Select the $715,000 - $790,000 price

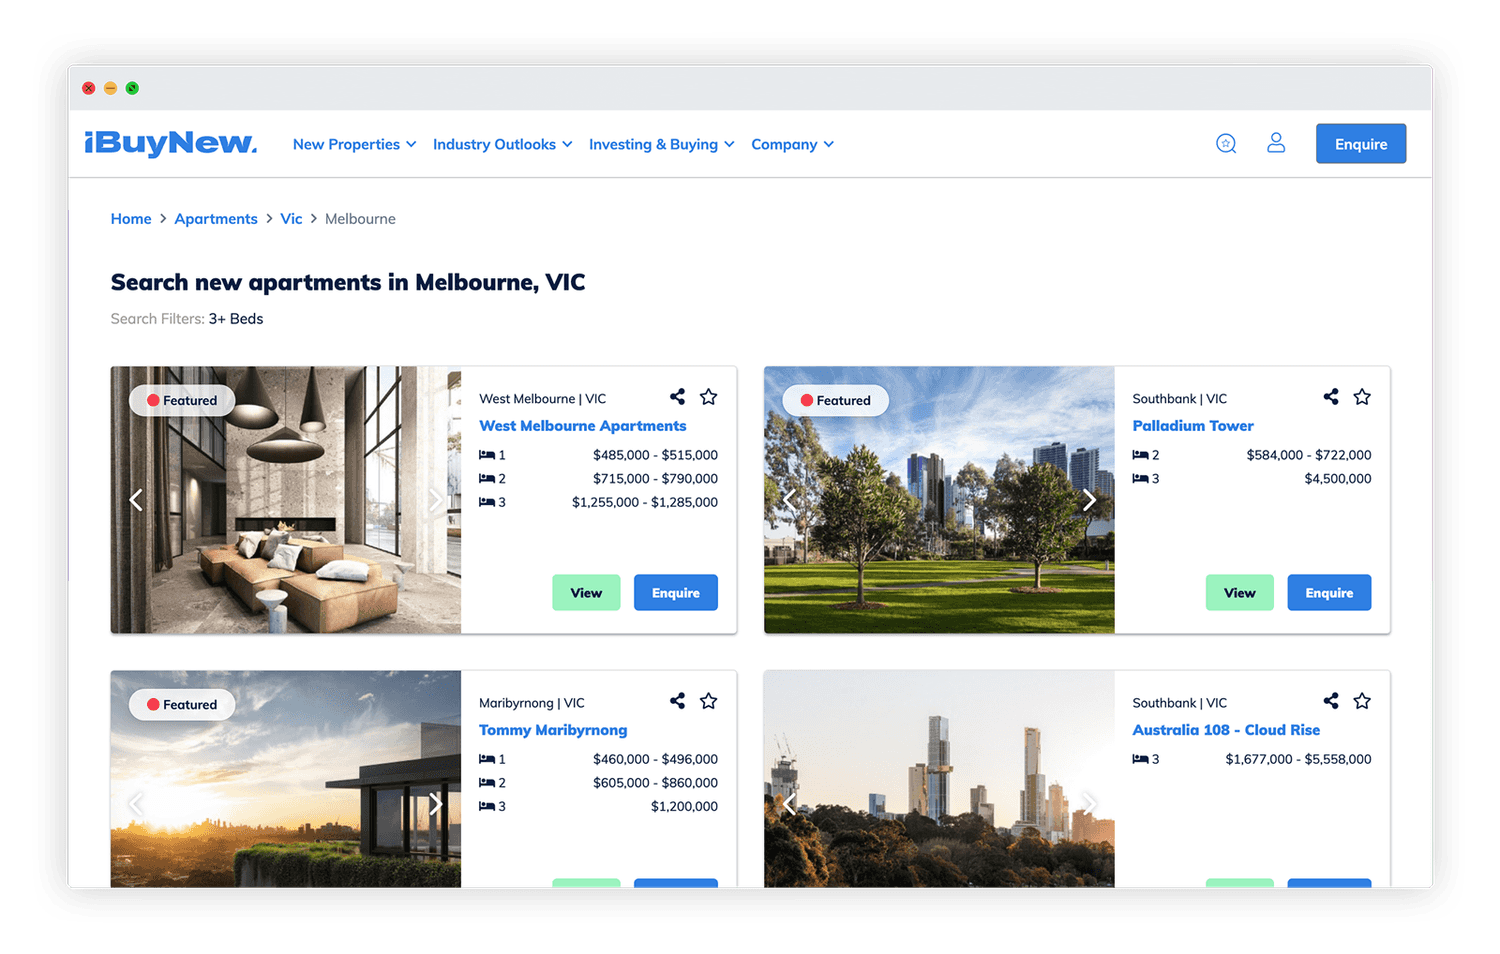(655, 479)
